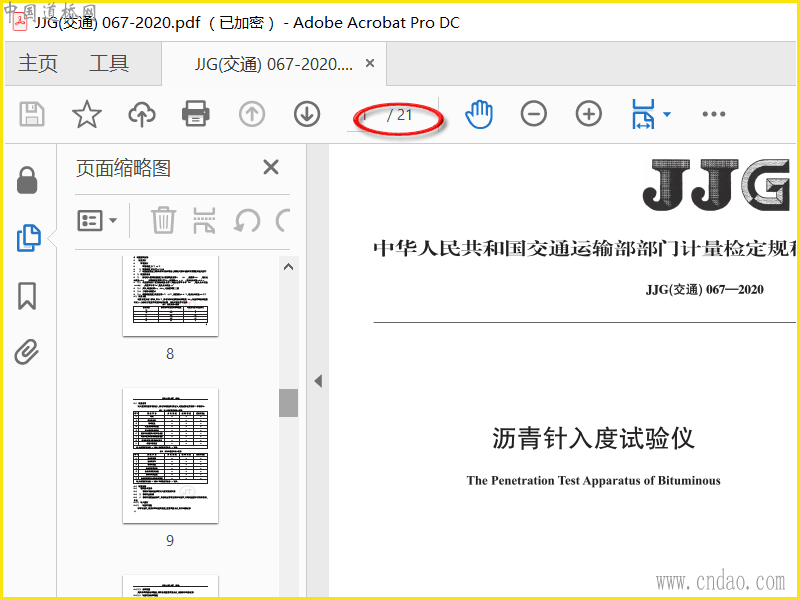Viewport: 800px width, 600px height.
Task: Go to previous page up-arrow icon
Action: (252, 114)
